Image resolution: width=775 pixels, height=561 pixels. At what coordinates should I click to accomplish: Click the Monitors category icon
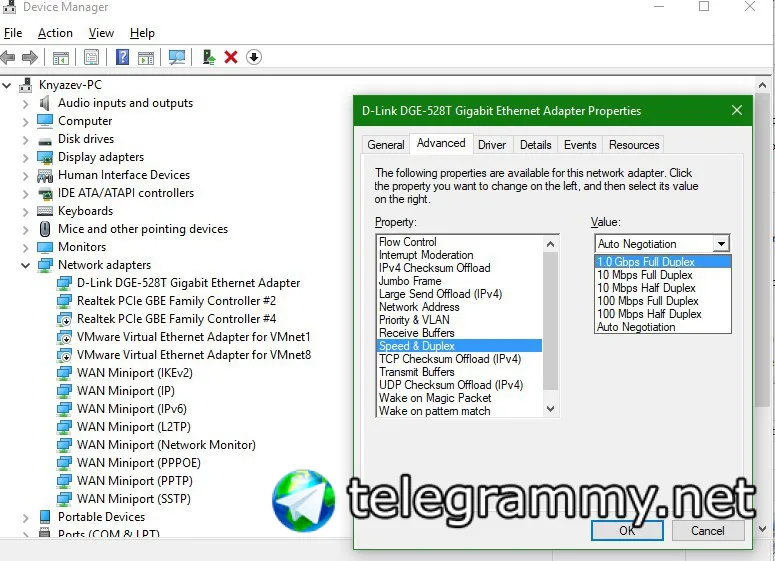[x=45, y=247]
